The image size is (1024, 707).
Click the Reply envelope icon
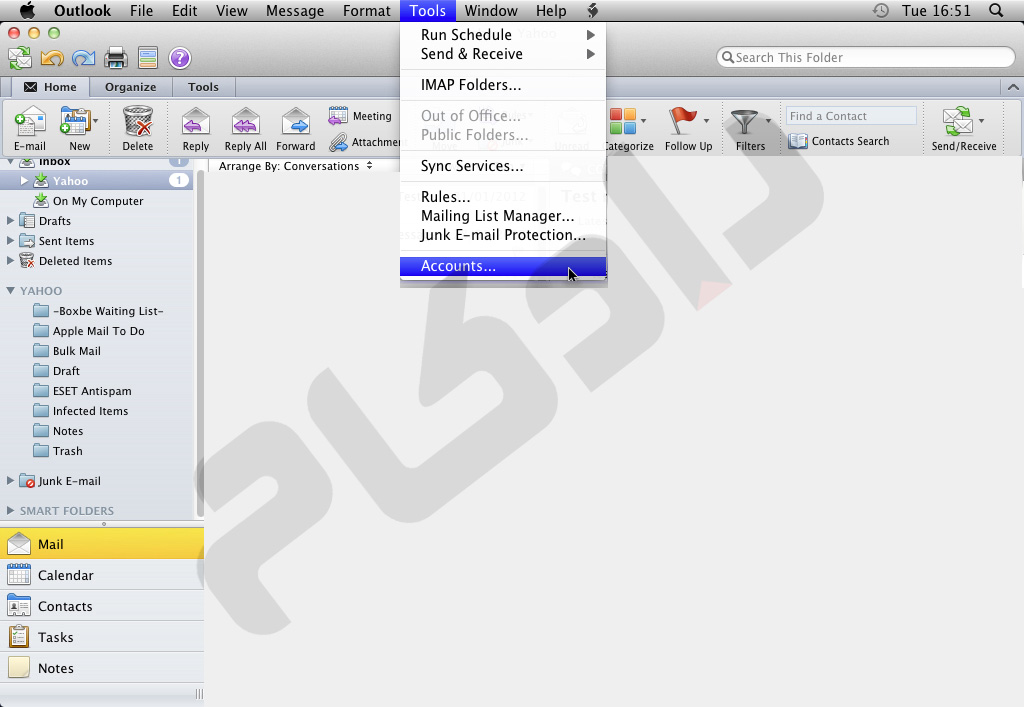196,123
